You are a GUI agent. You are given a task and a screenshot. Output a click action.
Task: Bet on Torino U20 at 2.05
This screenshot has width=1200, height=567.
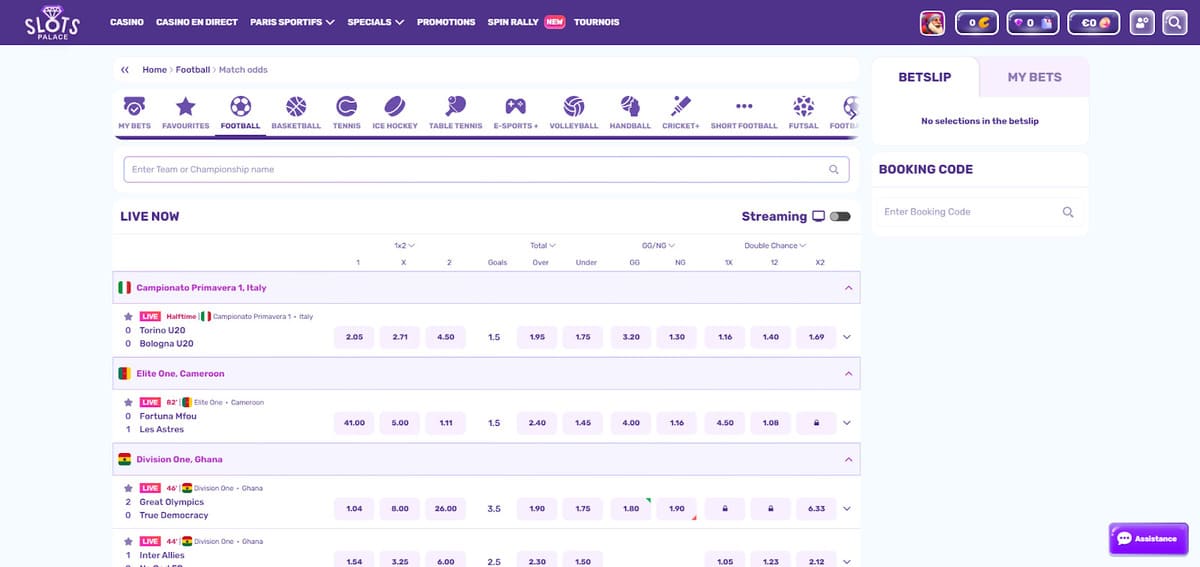(x=354, y=337)
